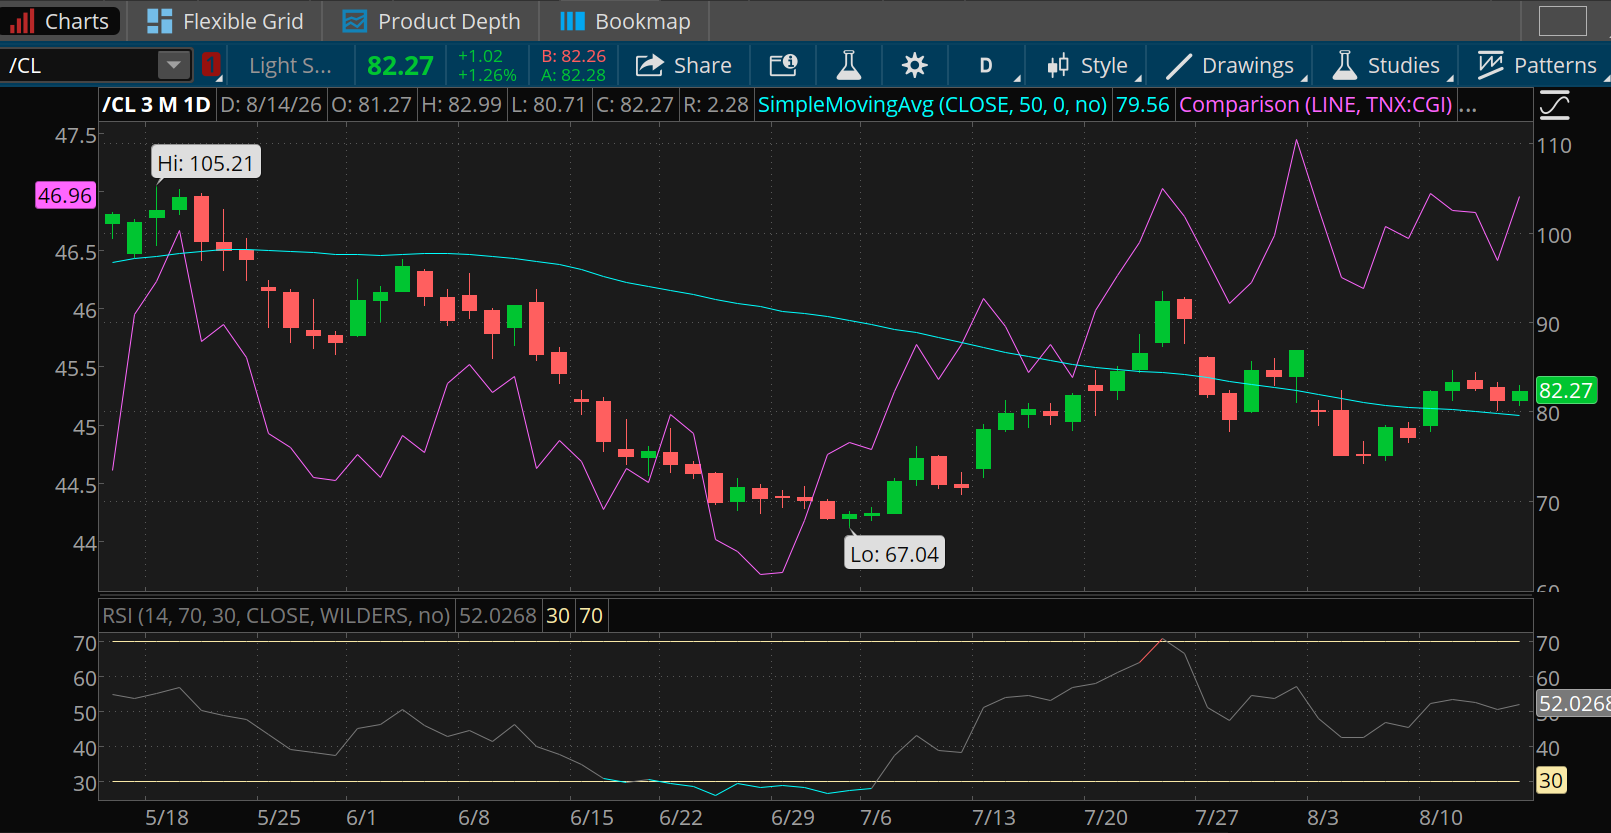Click the Hi: 105.21 bubble
This screenshot has height=833, width=1611.
coord(206,163)
